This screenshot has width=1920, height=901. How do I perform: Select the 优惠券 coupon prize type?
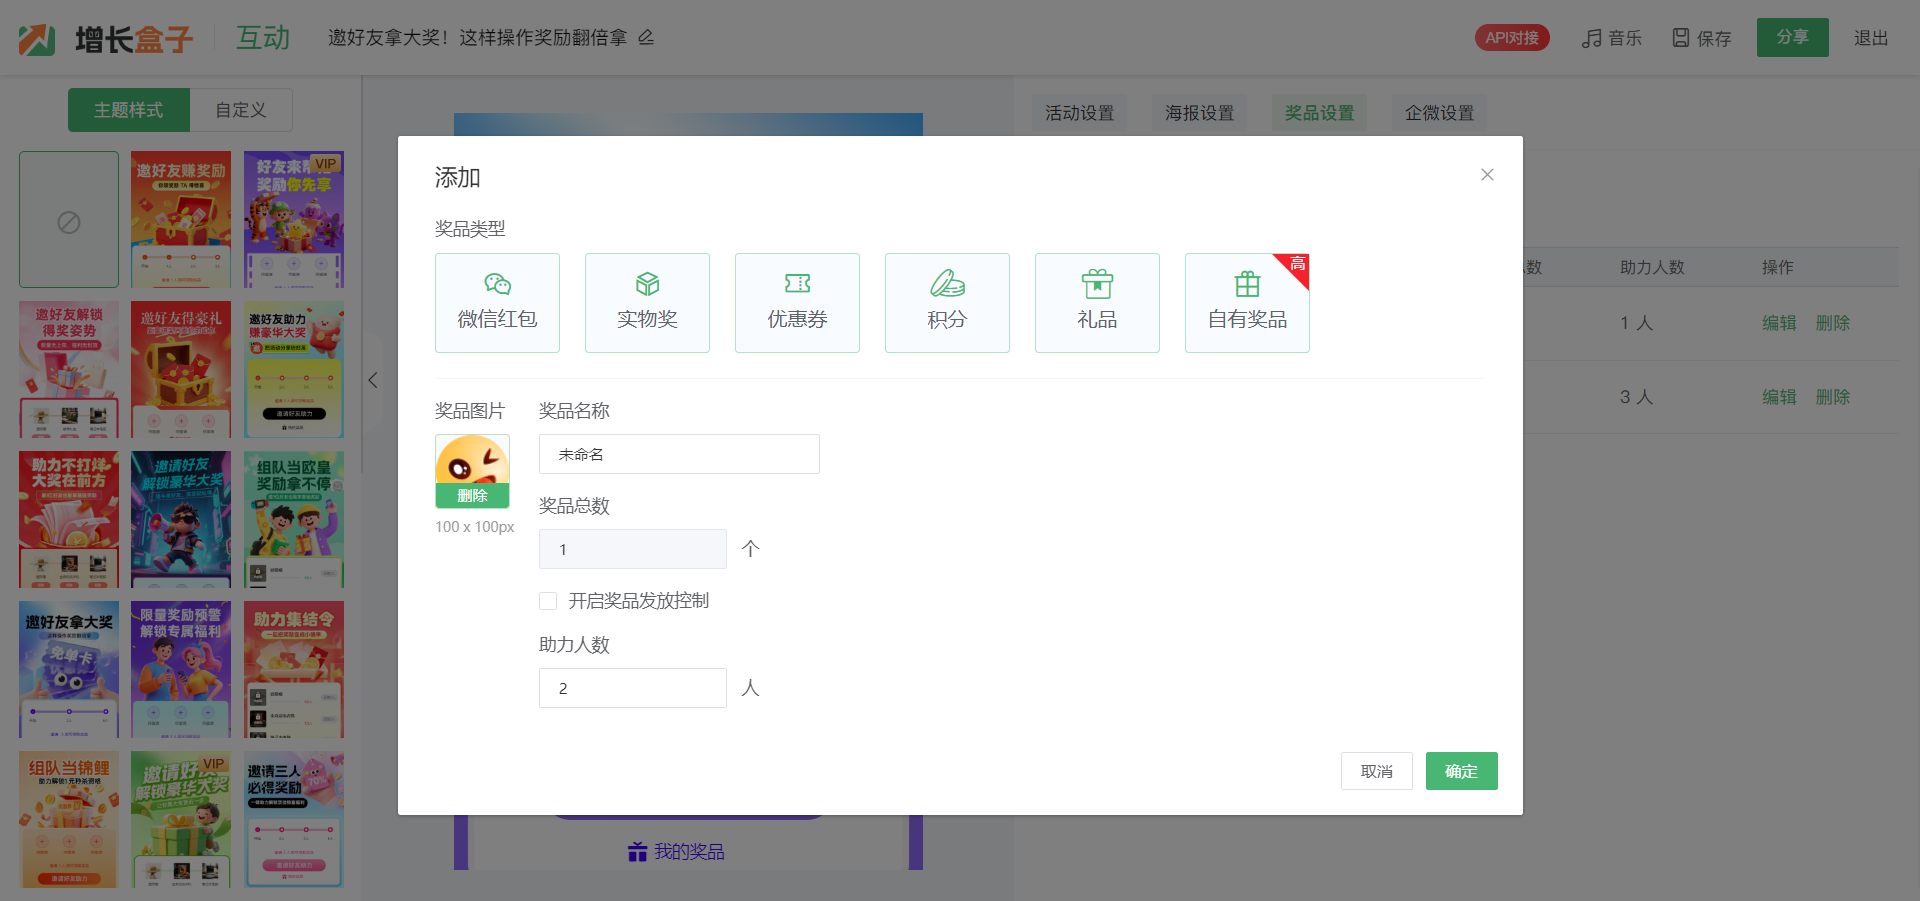click(797, 302)
